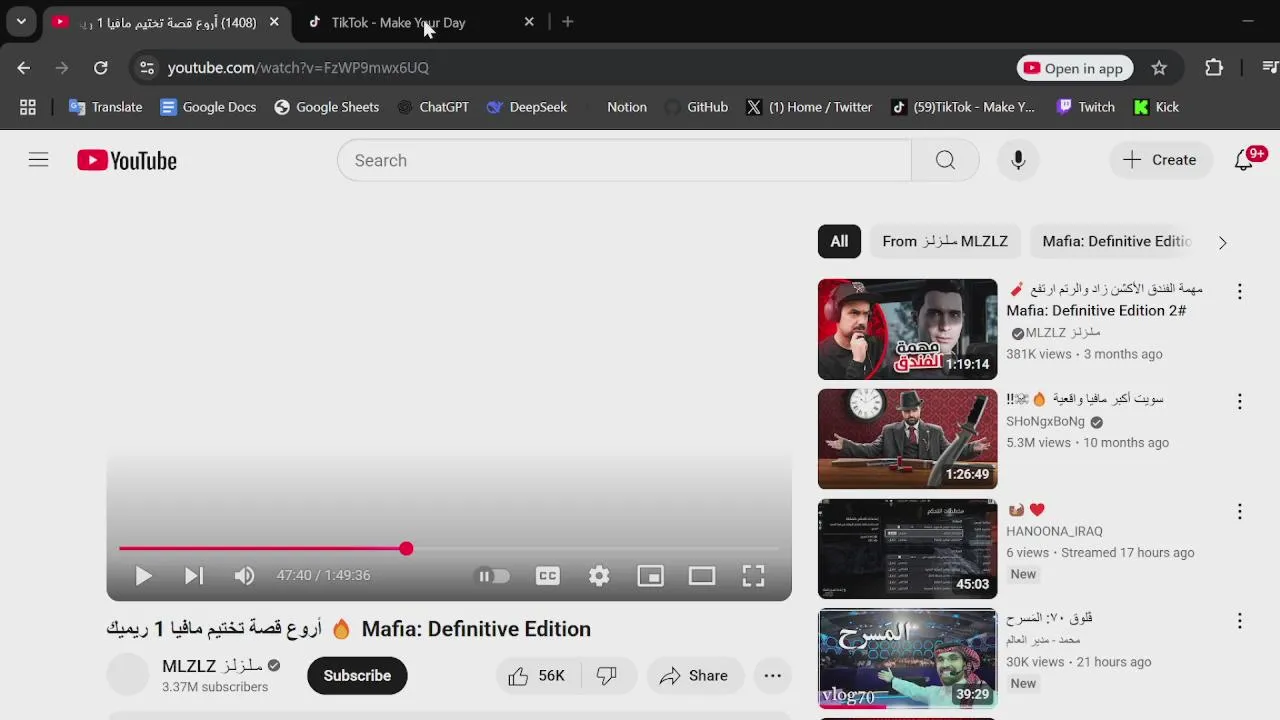Click the HANOONA_IRAQ channel name
The image size is (1280, 720).
1054,531
